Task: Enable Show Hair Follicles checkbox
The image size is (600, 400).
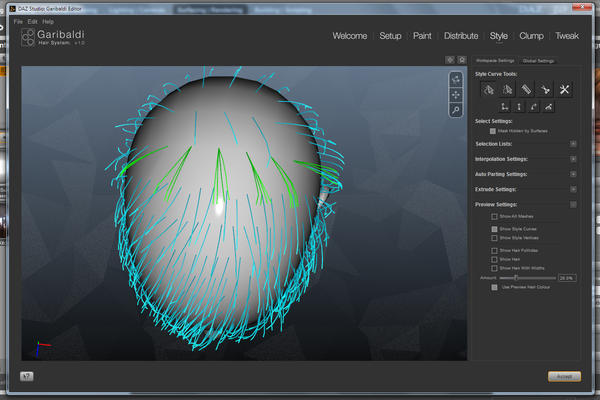Action: 494,251
